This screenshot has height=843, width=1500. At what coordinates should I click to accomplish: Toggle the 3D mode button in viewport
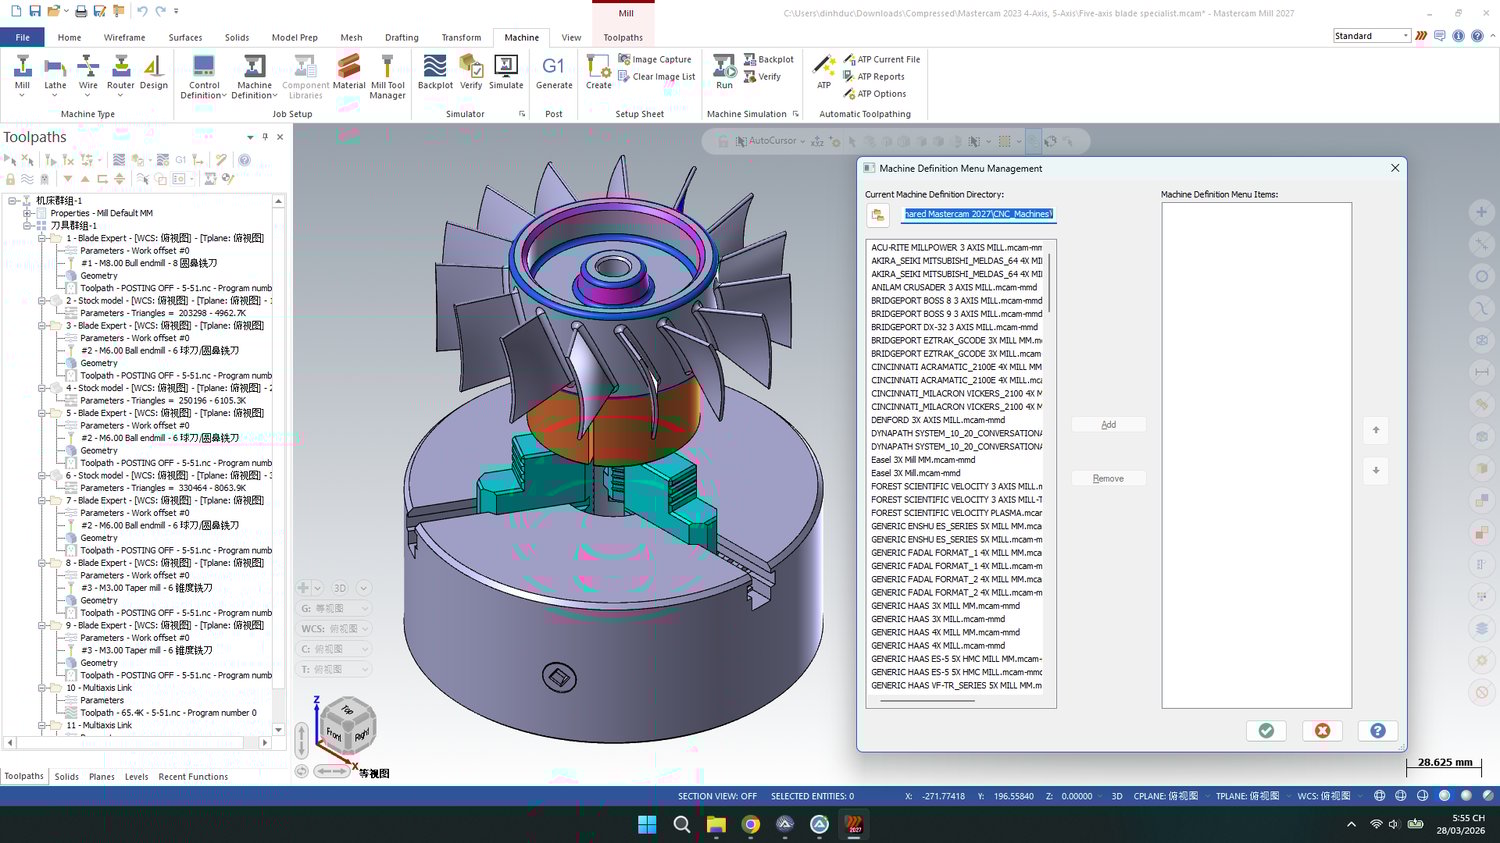point(340,588)
